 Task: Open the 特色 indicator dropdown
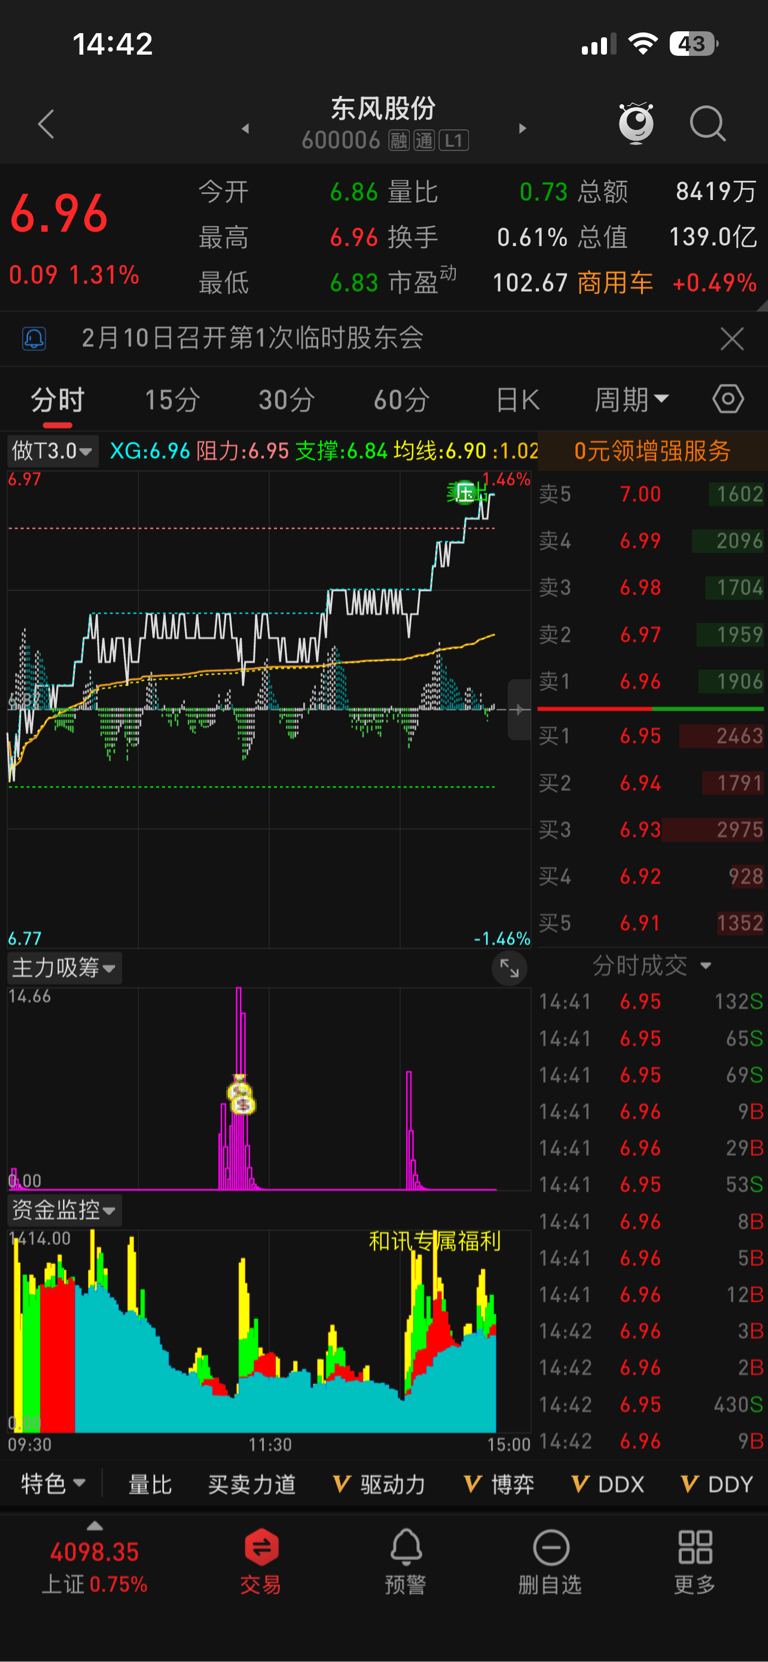point(53,1484)
